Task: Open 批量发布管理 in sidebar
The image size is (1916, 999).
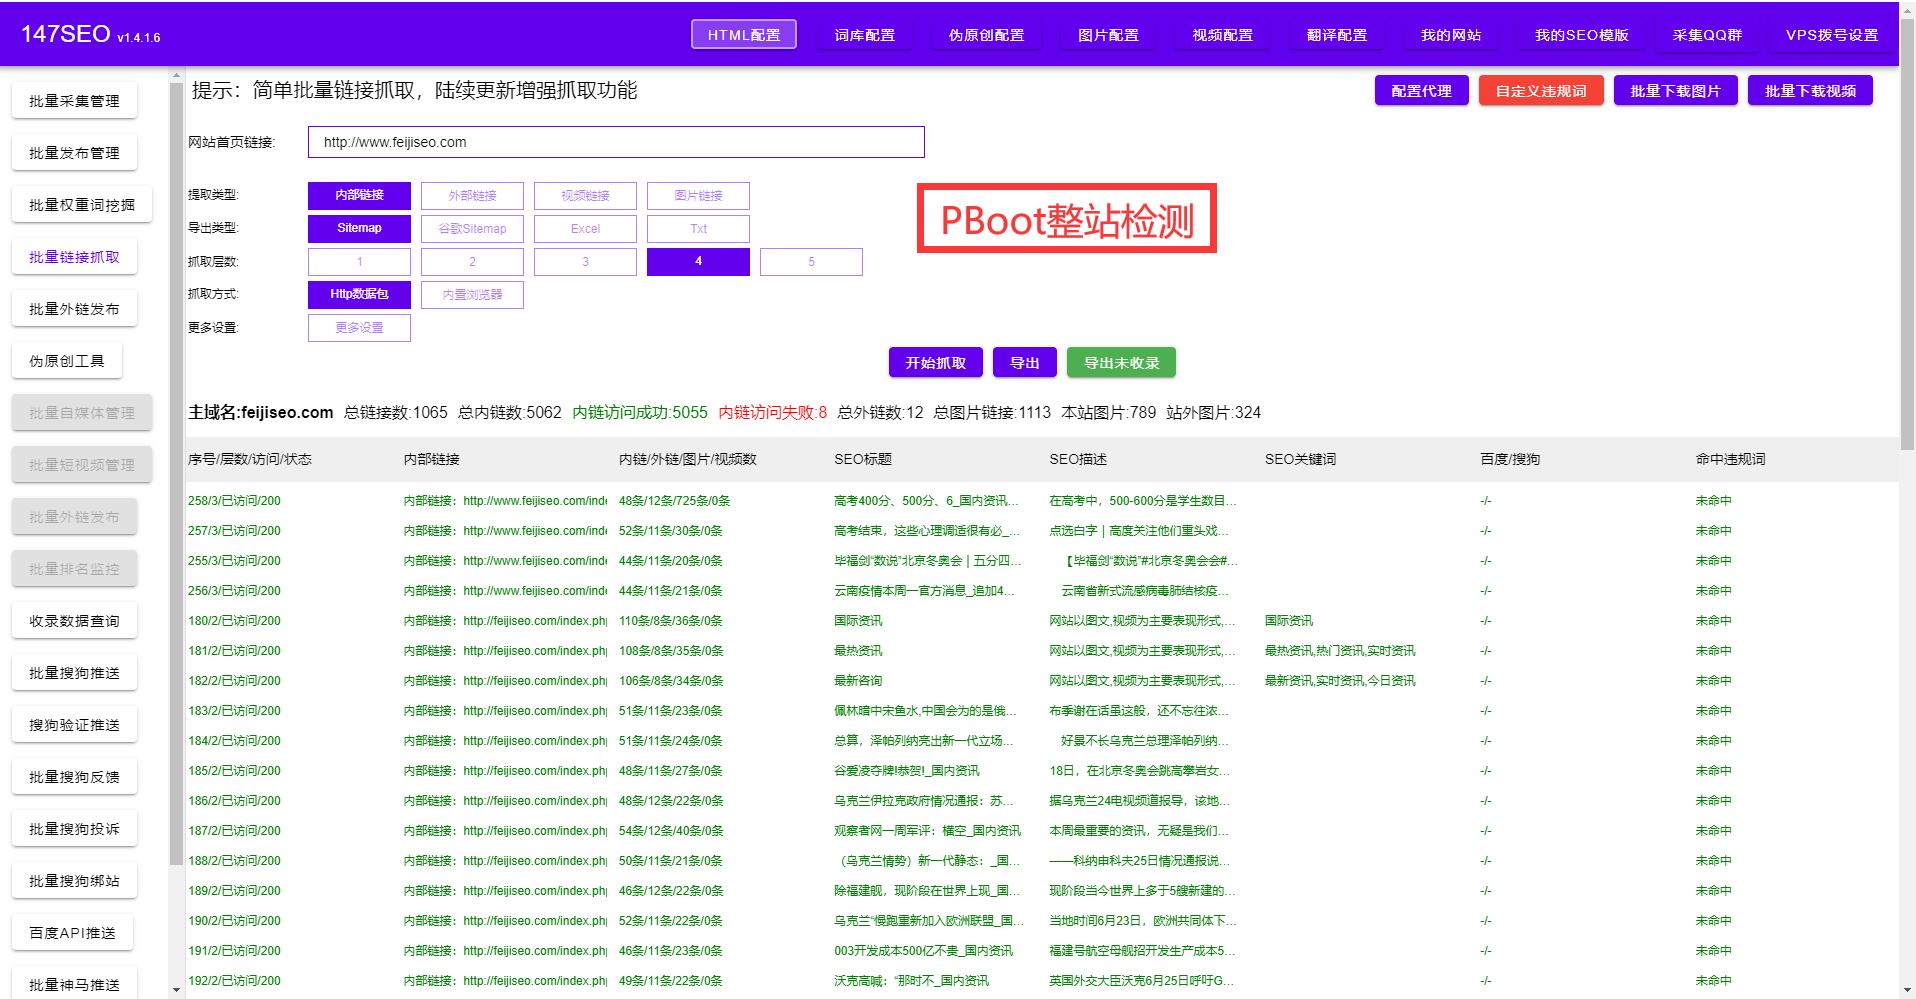Action: pos(74,153)
